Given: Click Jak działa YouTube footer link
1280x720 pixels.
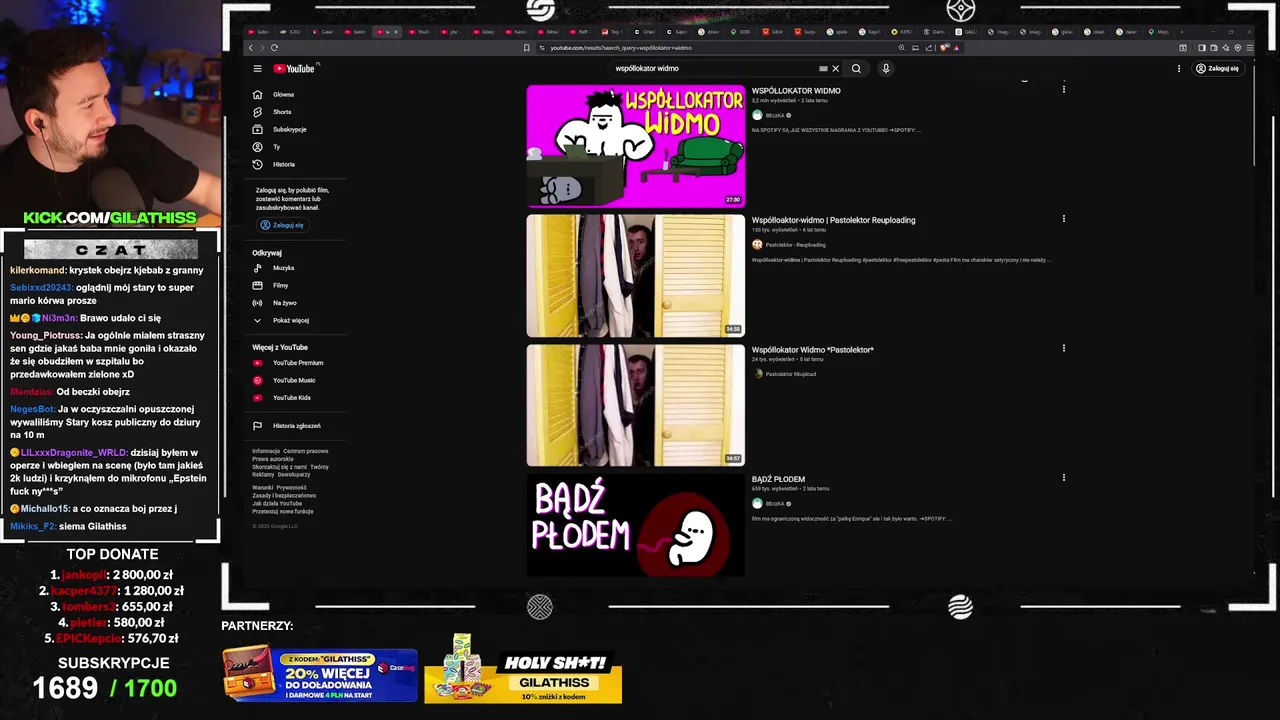Looking at the screenshot, I should (277, 503).
